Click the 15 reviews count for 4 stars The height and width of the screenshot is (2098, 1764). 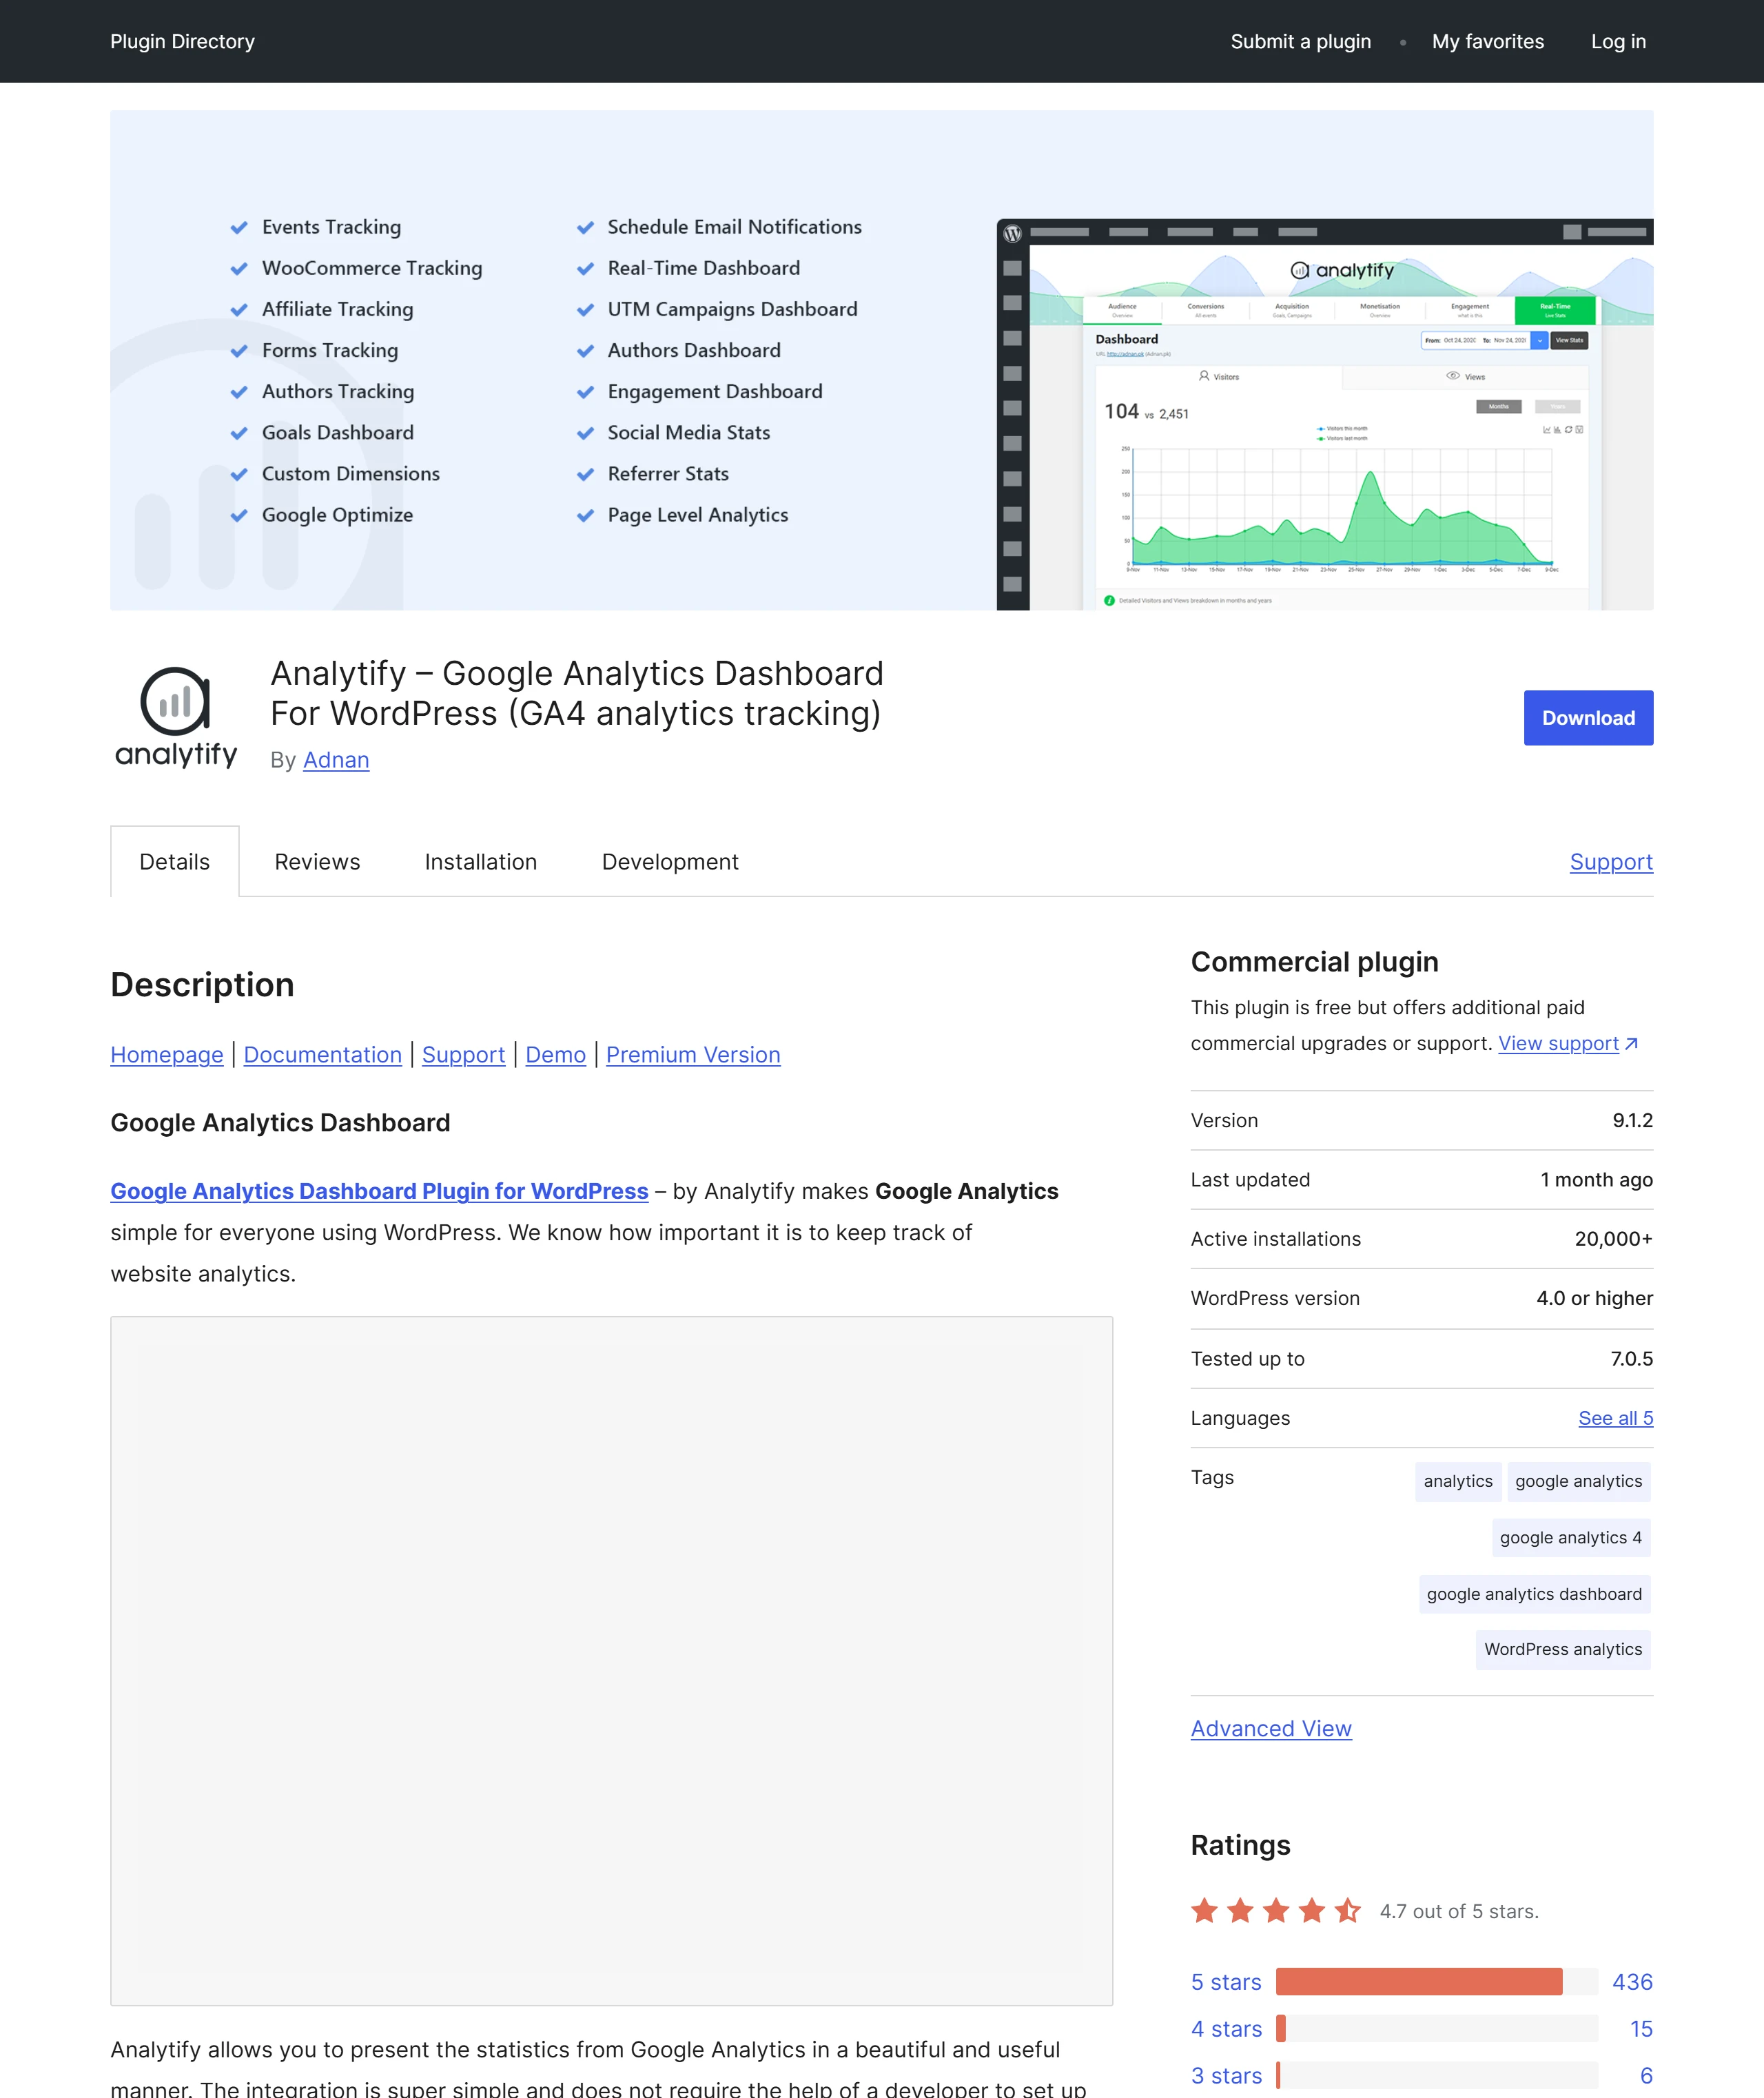(1641, 2029)
